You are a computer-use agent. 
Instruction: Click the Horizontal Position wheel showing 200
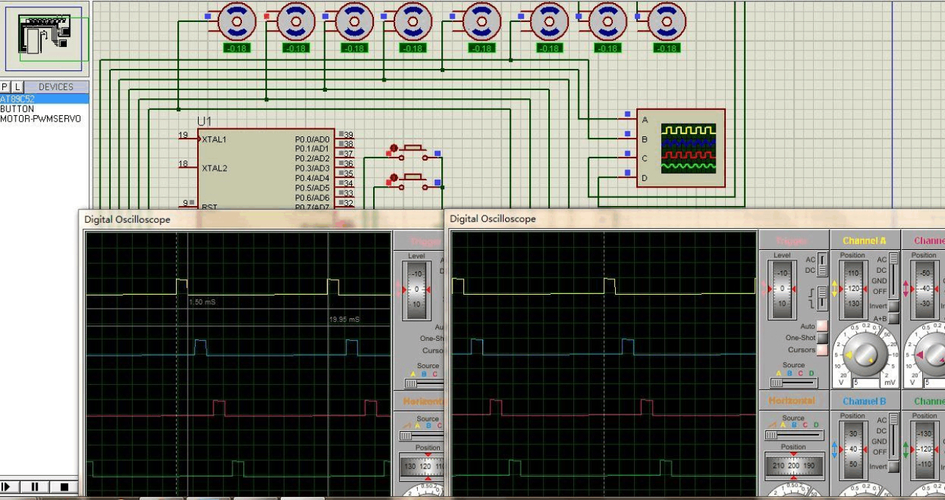click(793, 466)
